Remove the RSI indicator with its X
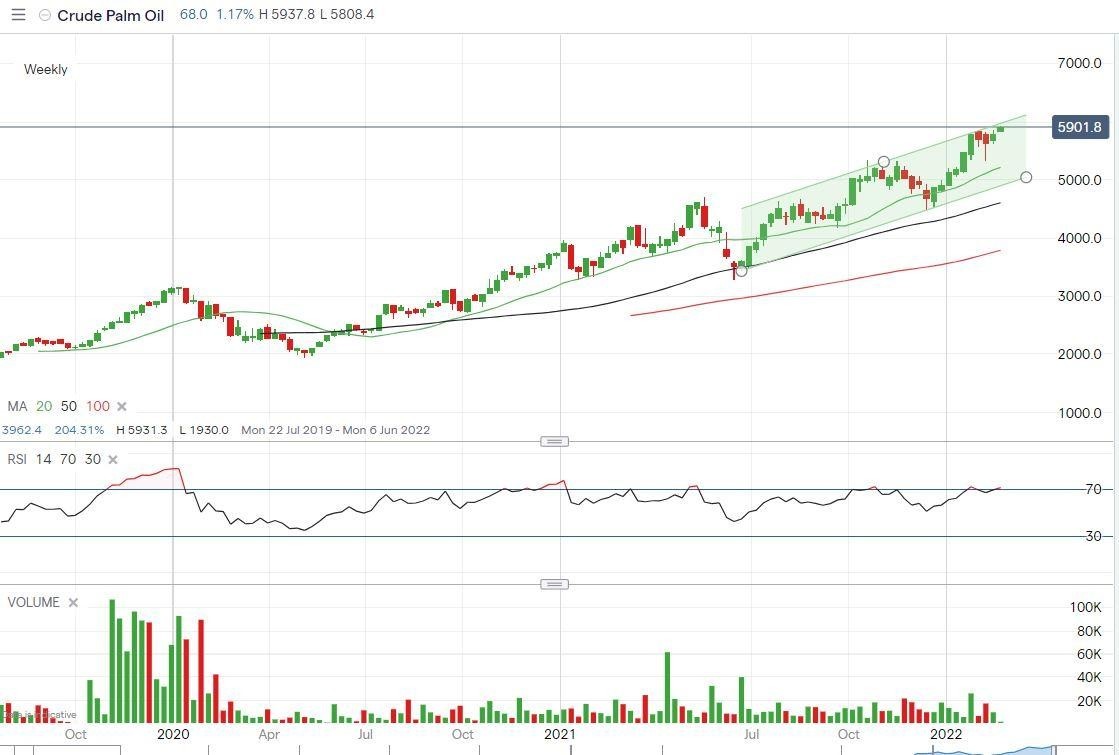Viewport: 1119px width, 755px height. 113,460
